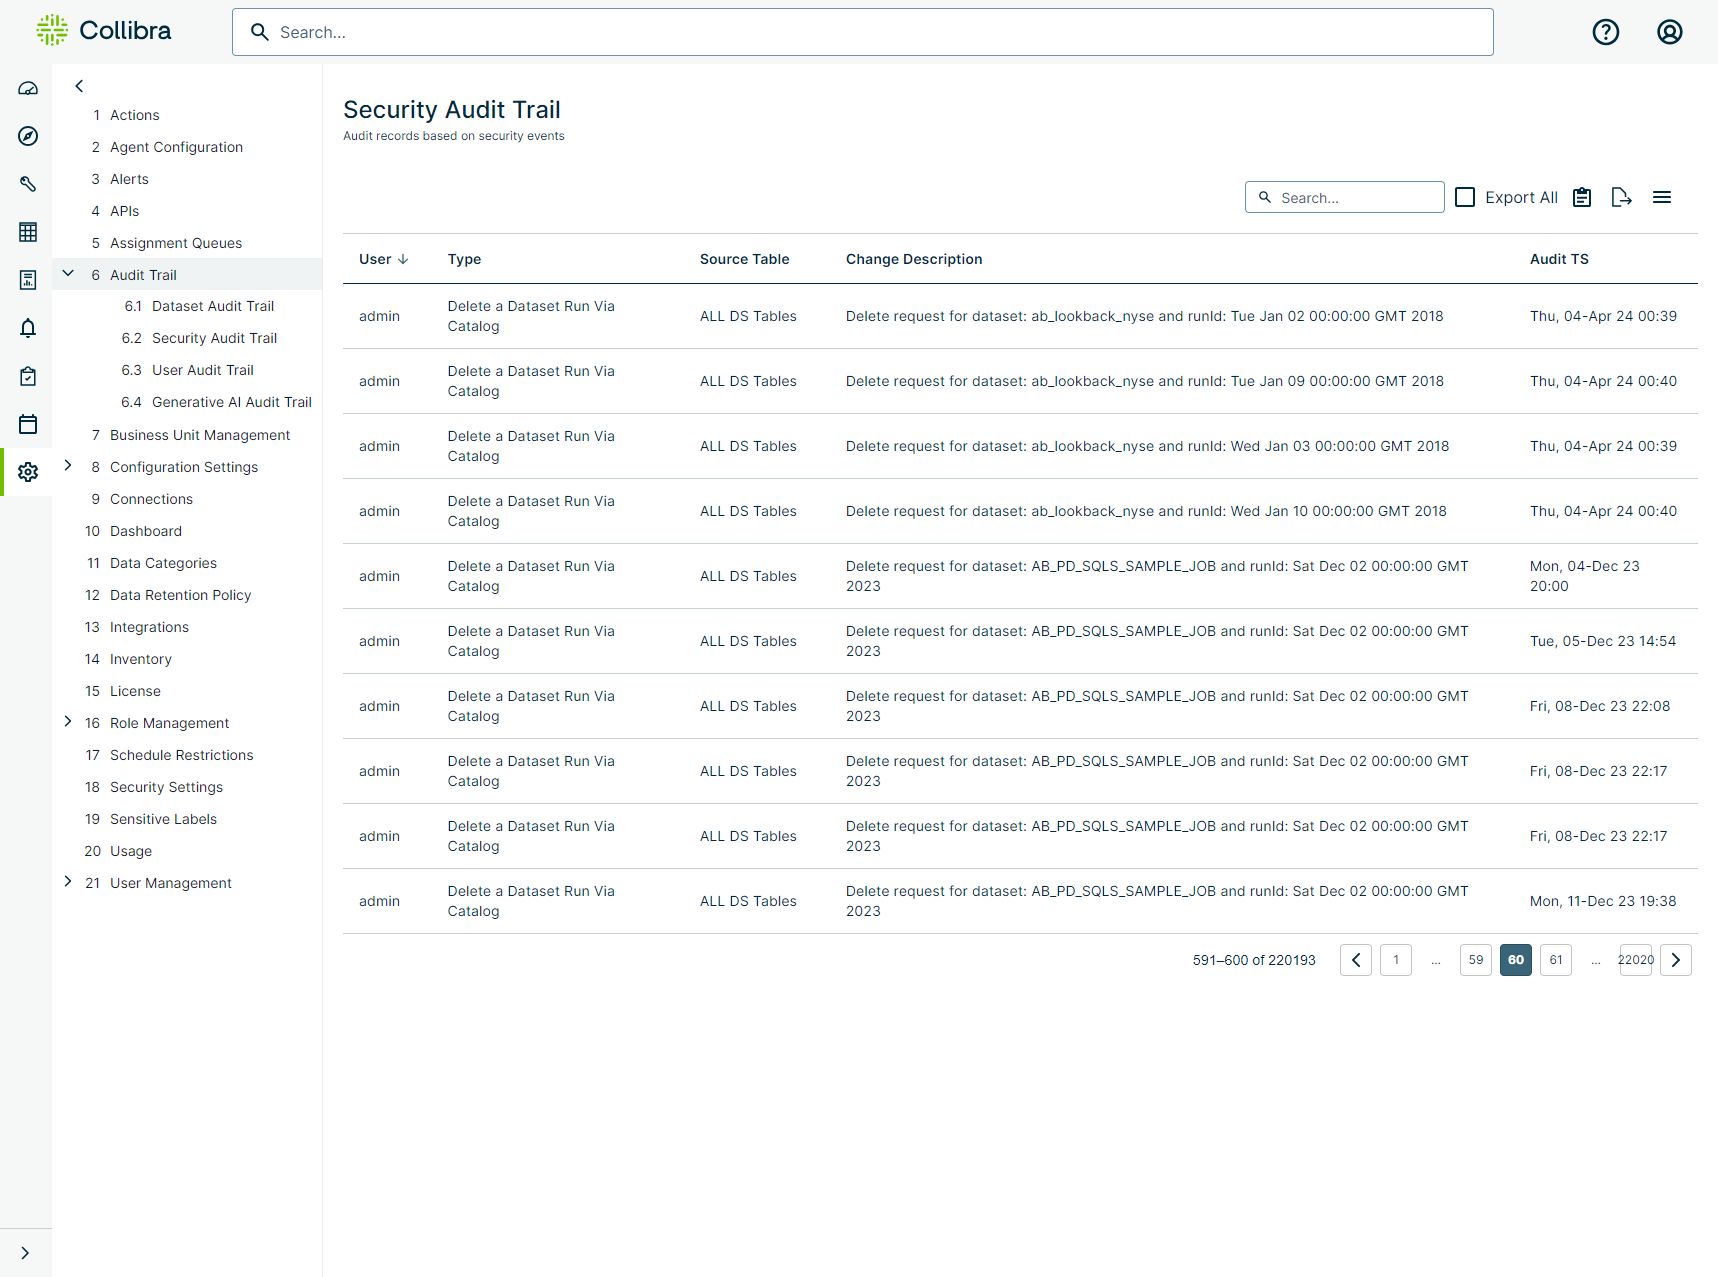Click timestamp 'Mon, 11-Dec 23 19:38'
Image resolution: width=1718 pixels, height=1277 pixels.
[1603, 901]
